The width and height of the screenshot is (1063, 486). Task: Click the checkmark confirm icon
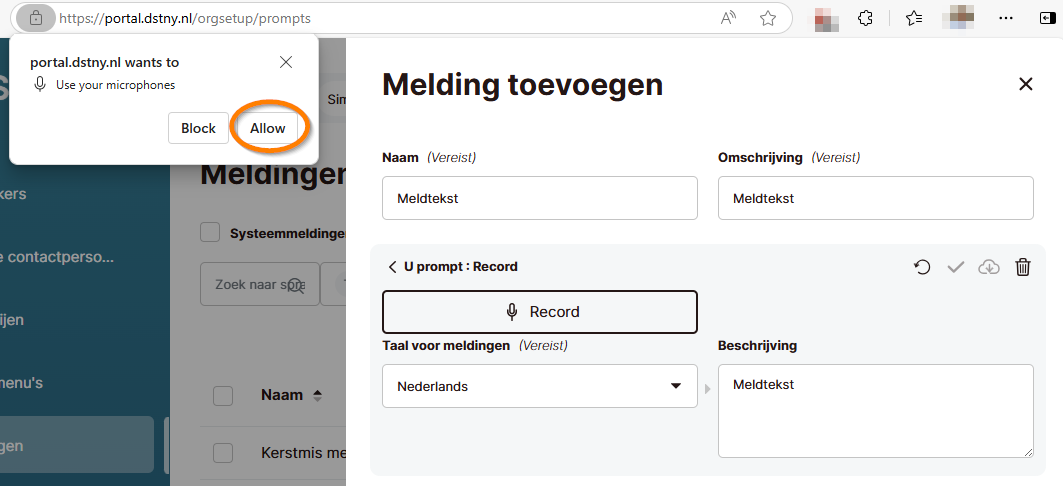point(955,267)
